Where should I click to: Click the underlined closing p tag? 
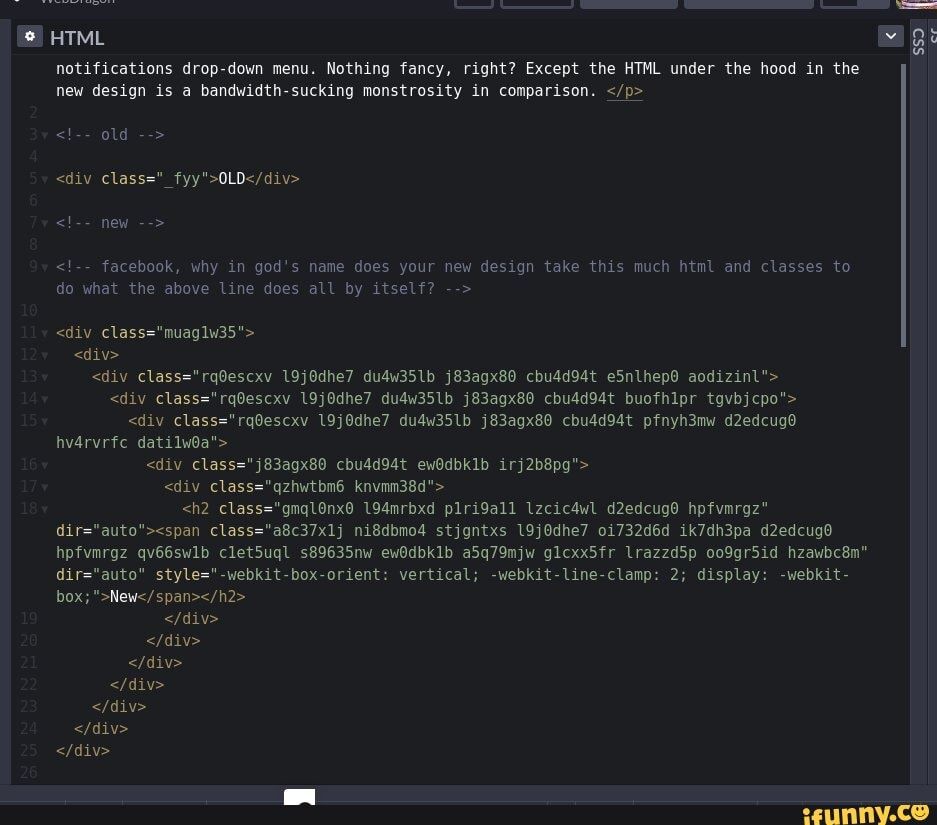pos(624,91)
